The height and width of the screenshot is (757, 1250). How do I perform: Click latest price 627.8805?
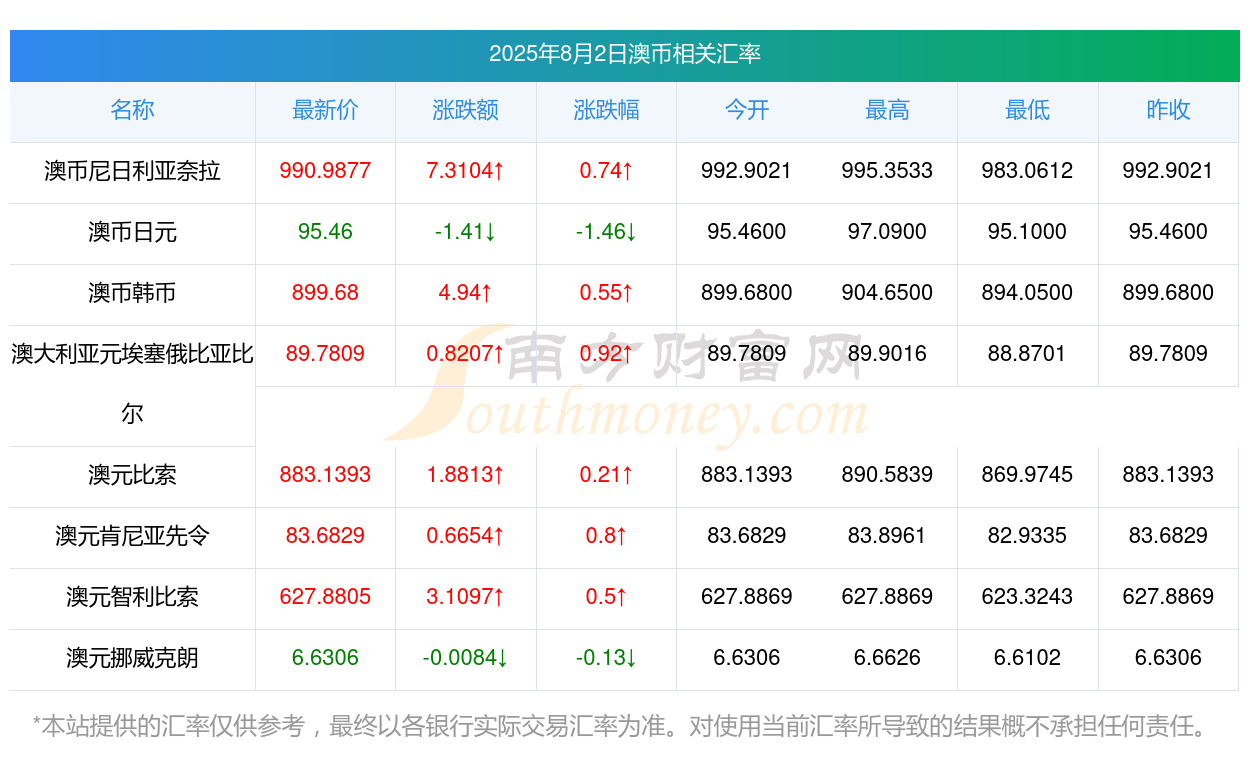[325, 597]
